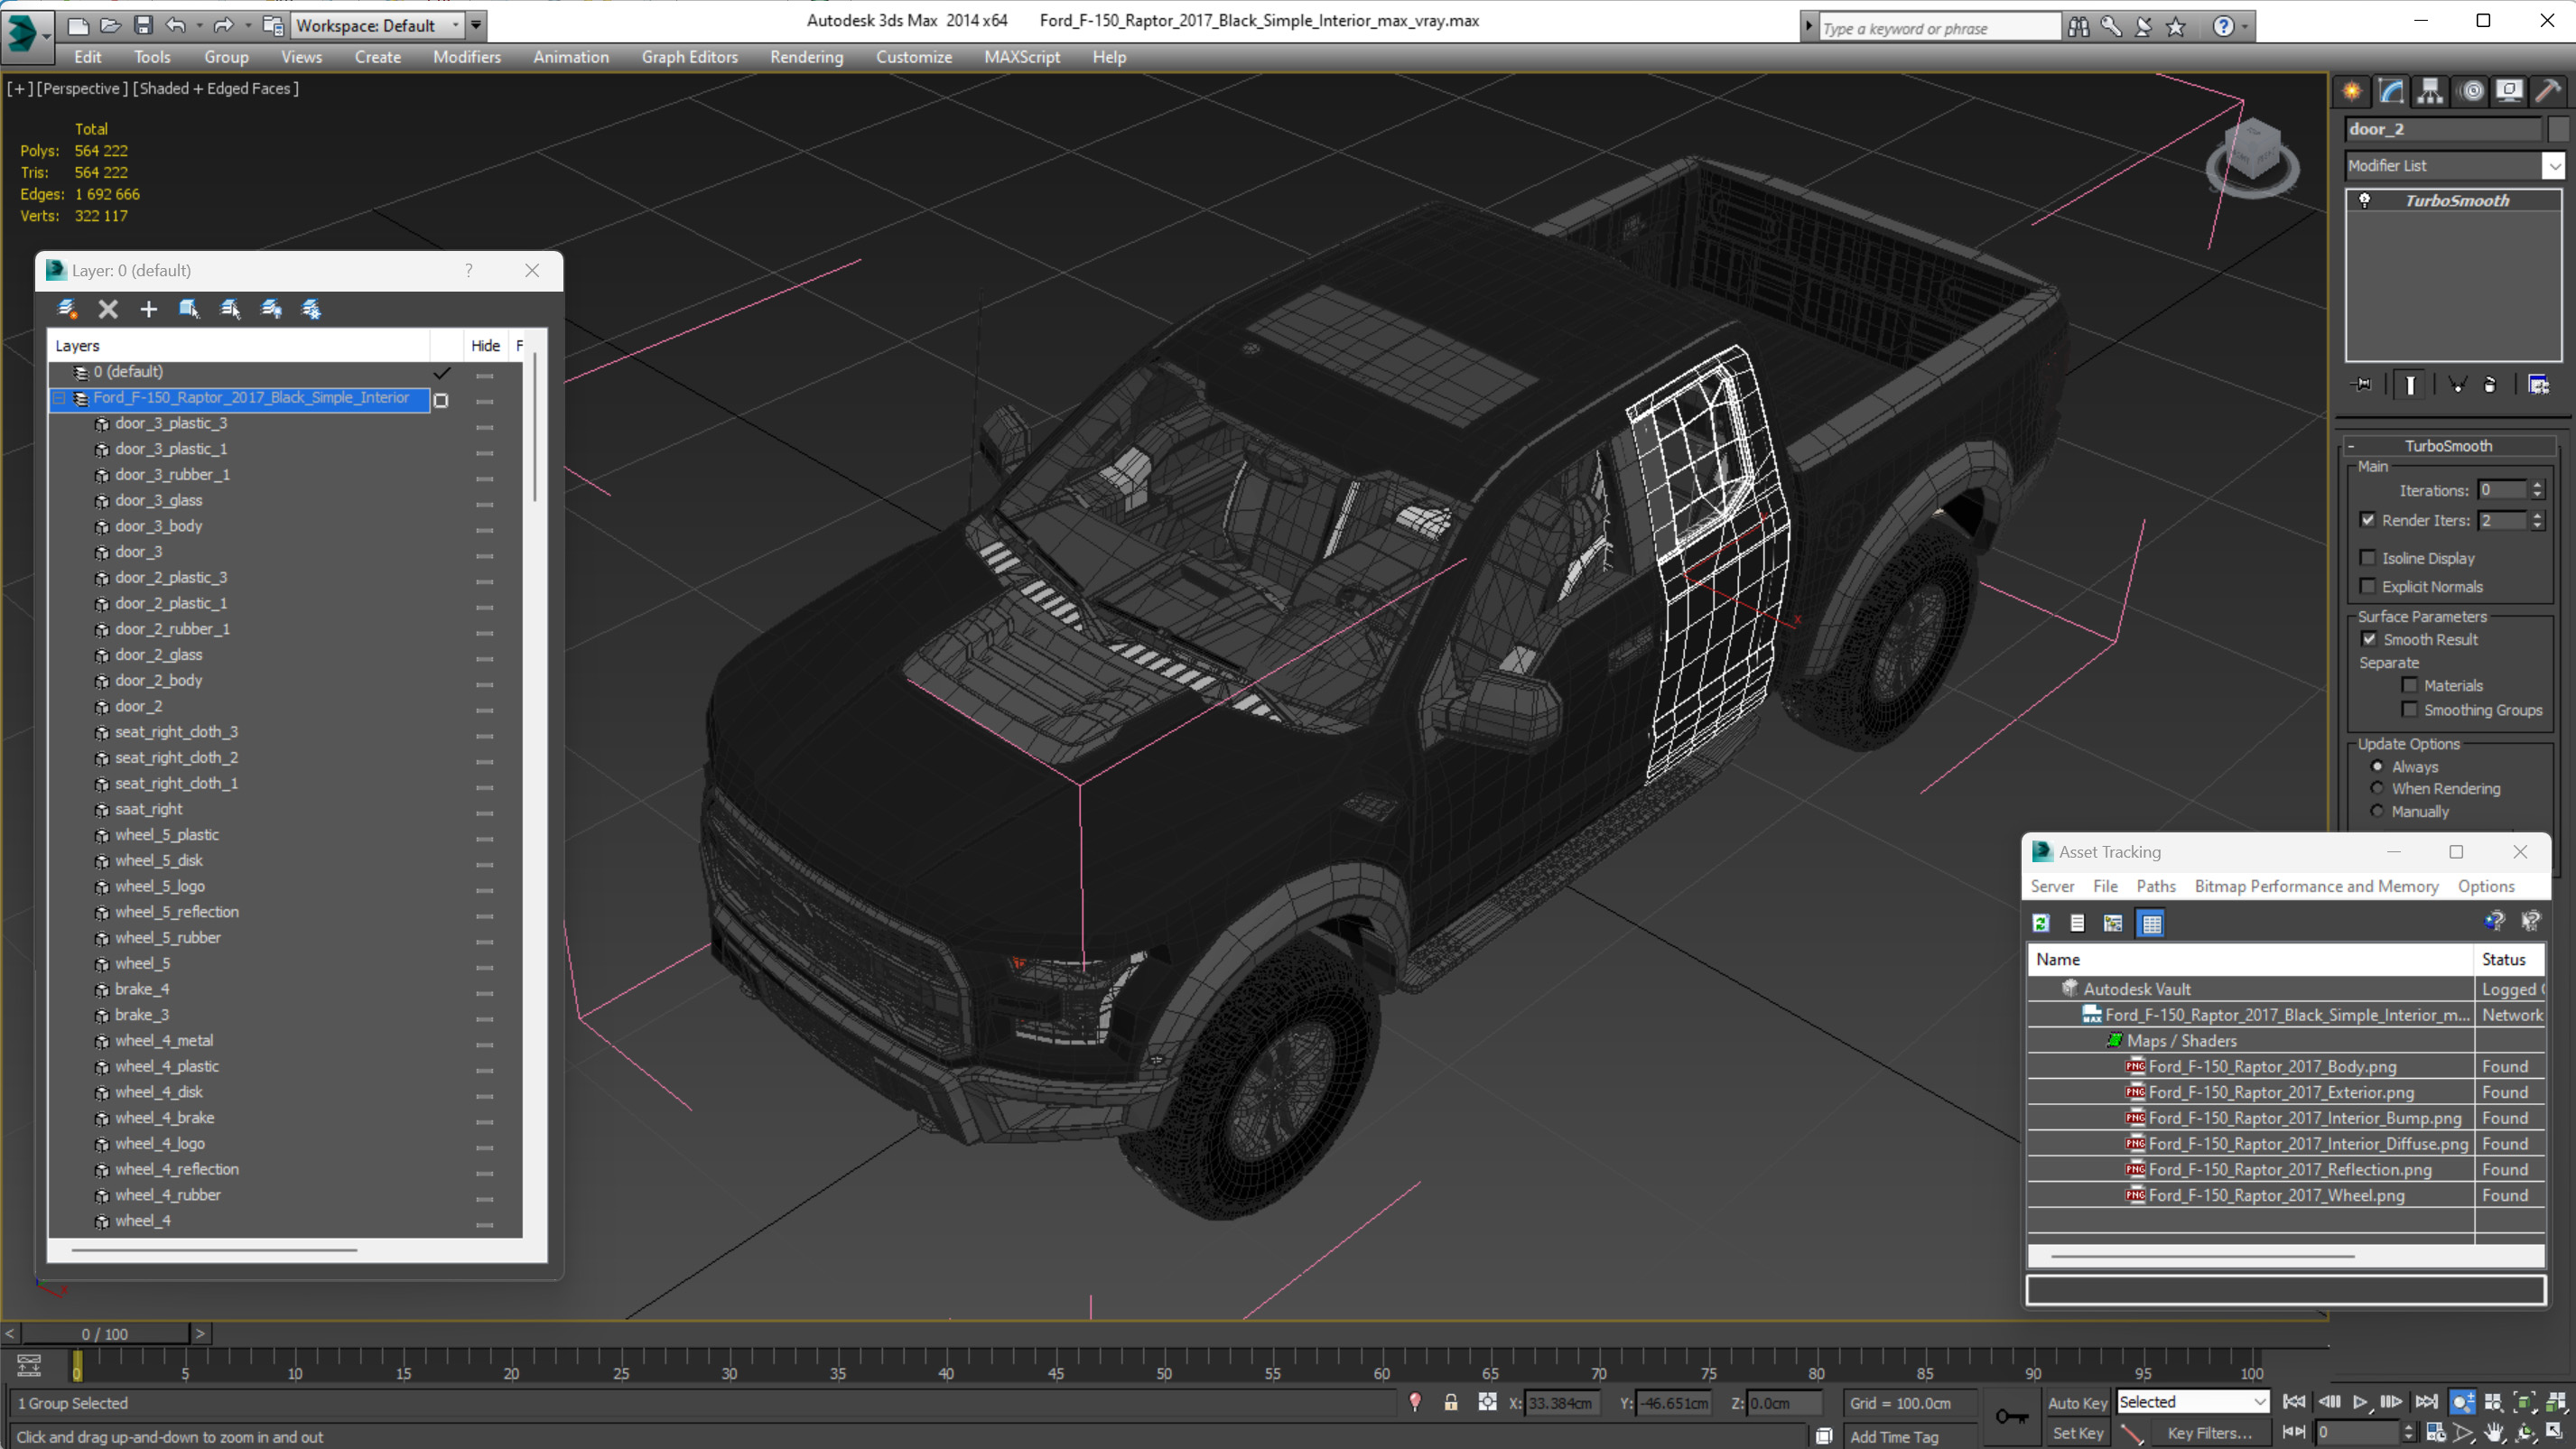
Task: Click the search binoculars icon
Action: click(x=2078, y=27)
